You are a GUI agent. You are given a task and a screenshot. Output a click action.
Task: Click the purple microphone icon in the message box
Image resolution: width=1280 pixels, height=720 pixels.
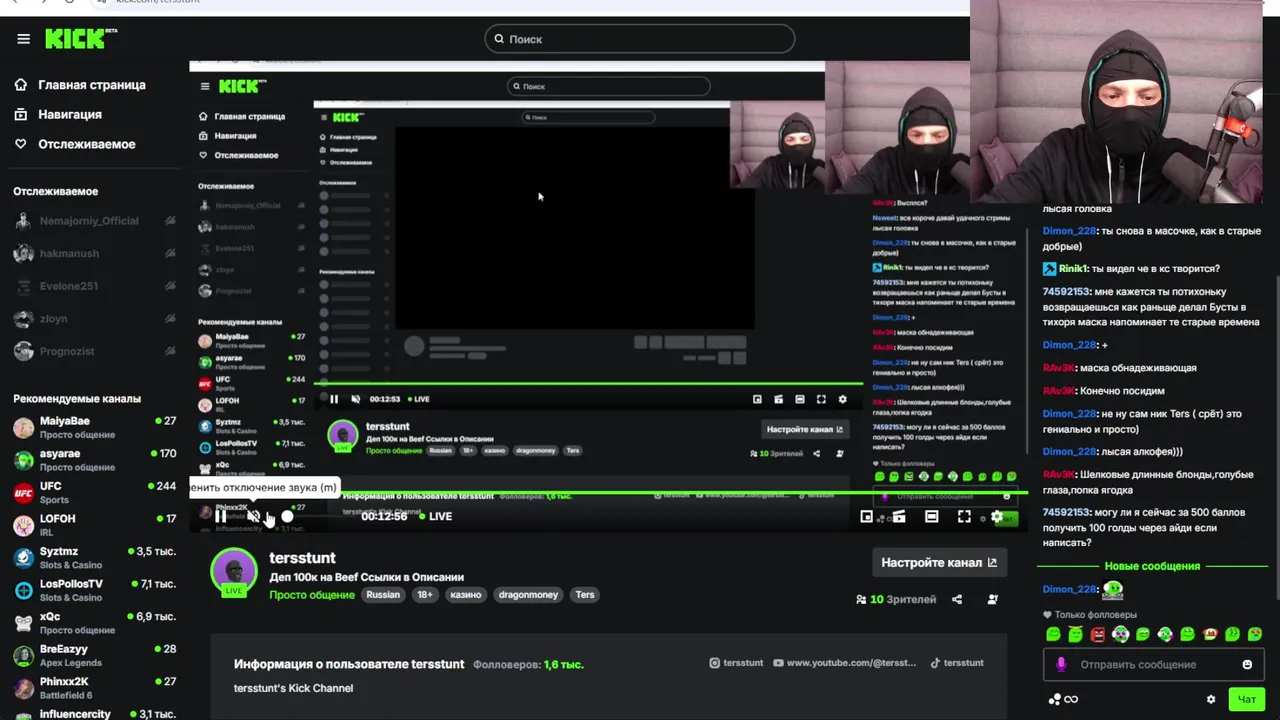click(x=1061, y=664)
